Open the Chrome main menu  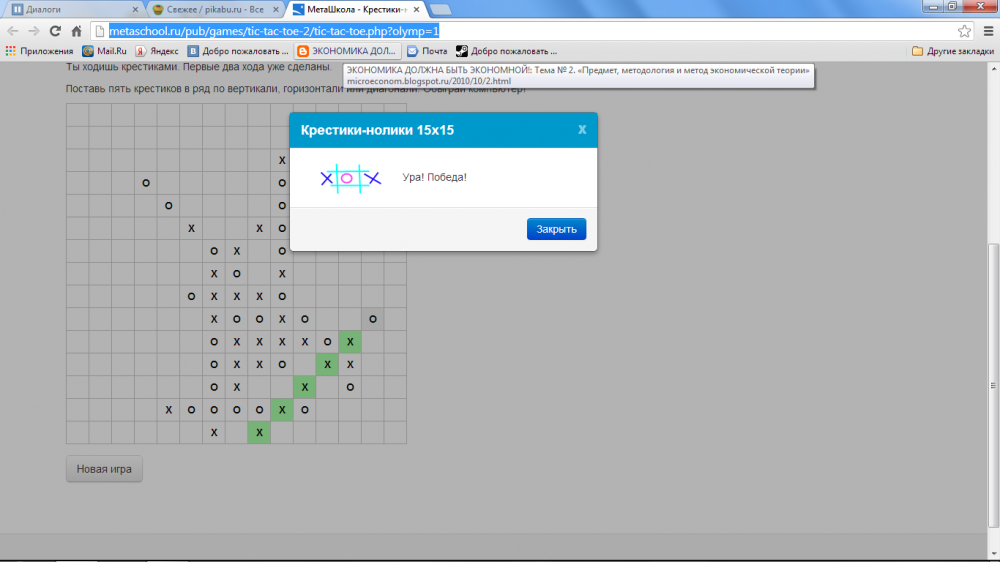click(989, 31)
